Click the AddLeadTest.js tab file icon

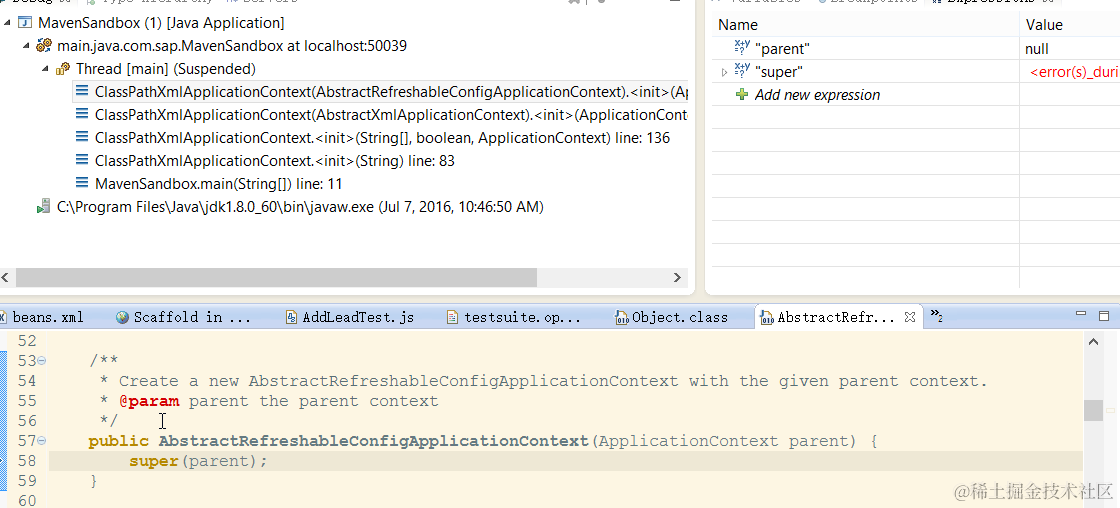pyautogui.click(x=291, y=317)
